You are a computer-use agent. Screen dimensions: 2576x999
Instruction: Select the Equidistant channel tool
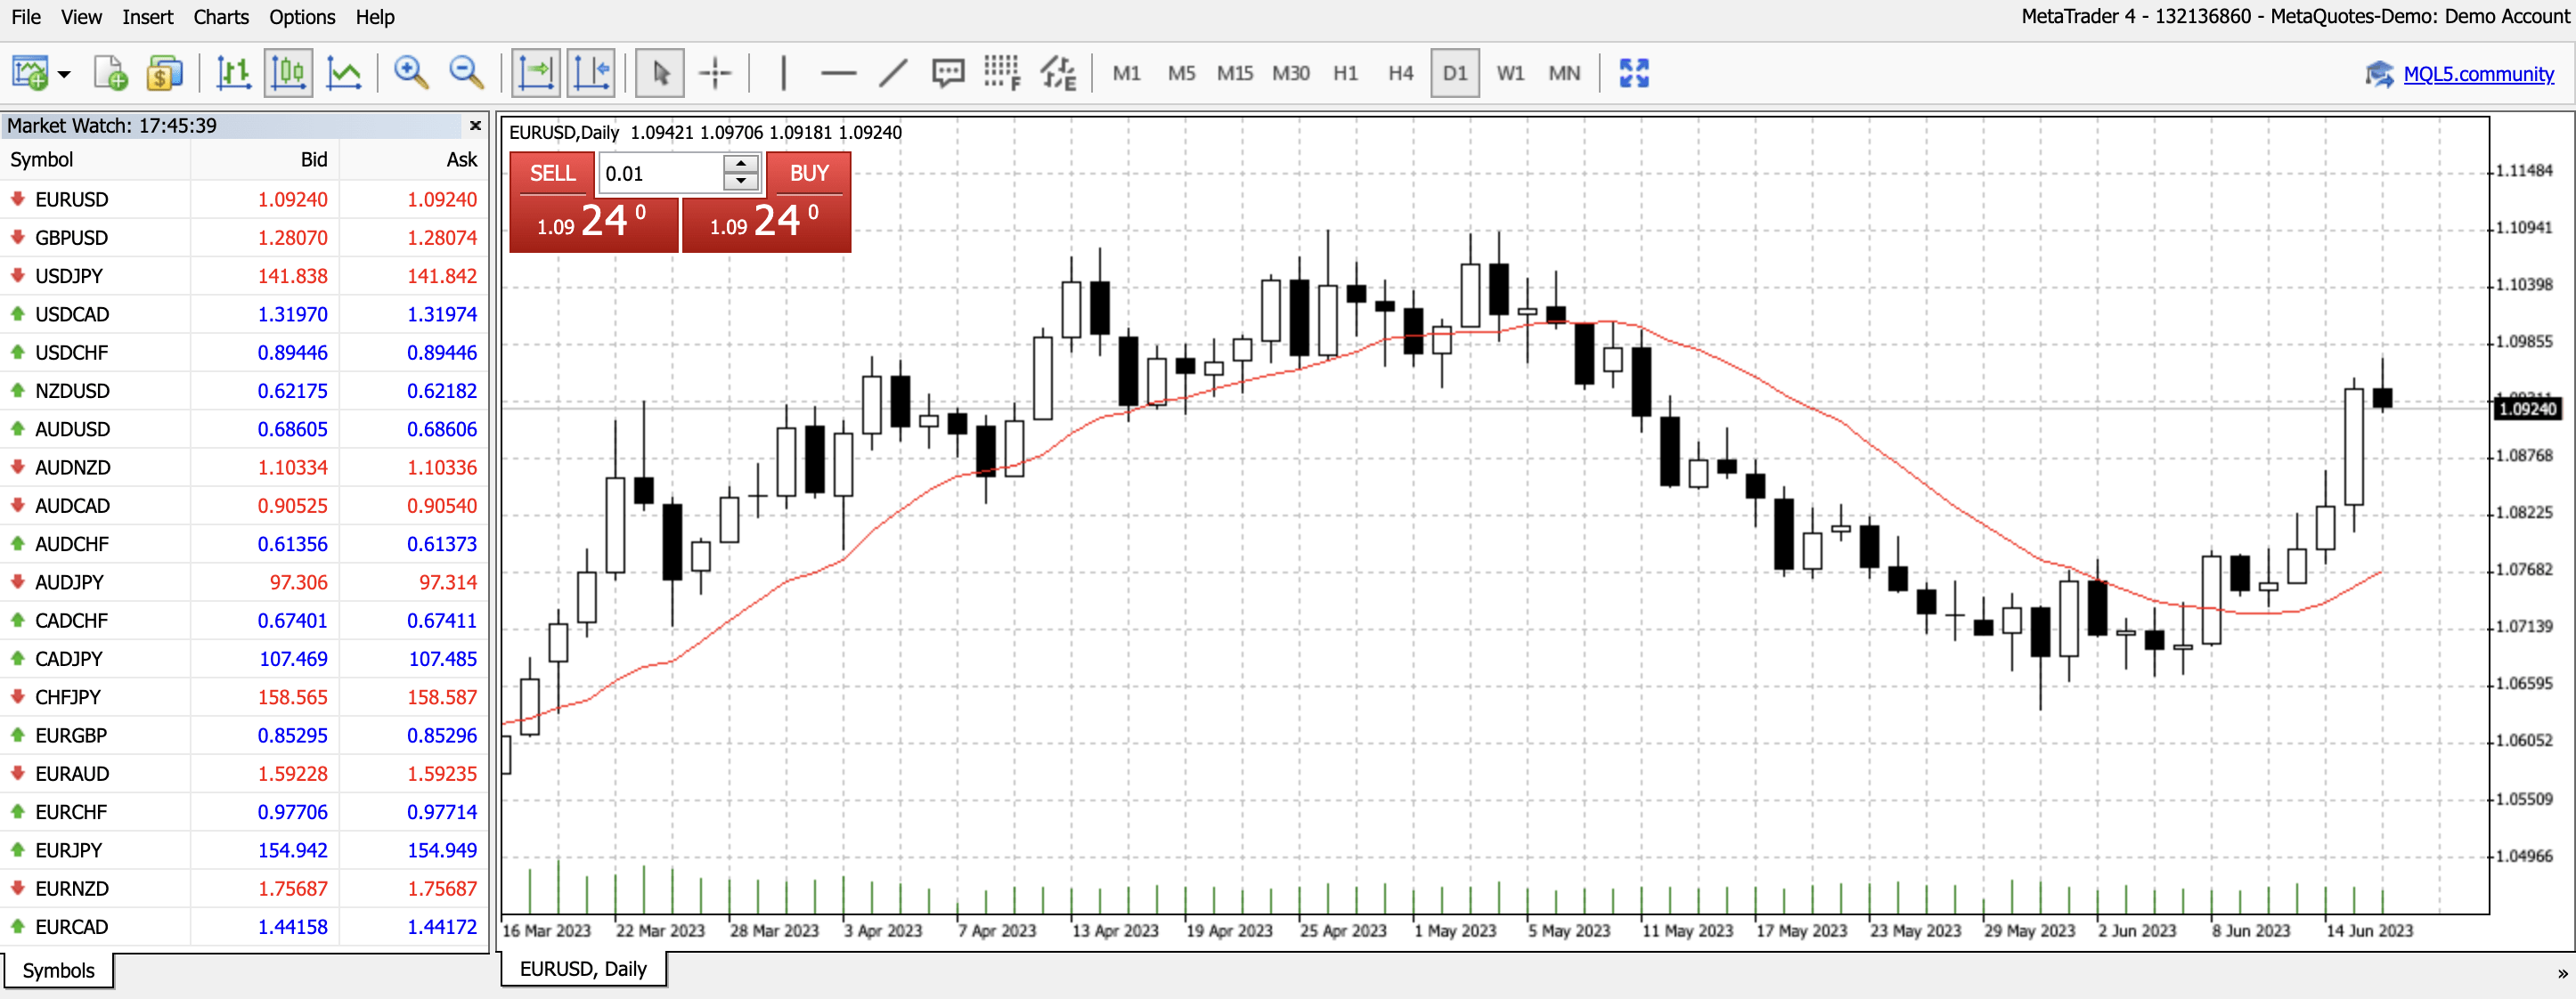(1058, 73)
